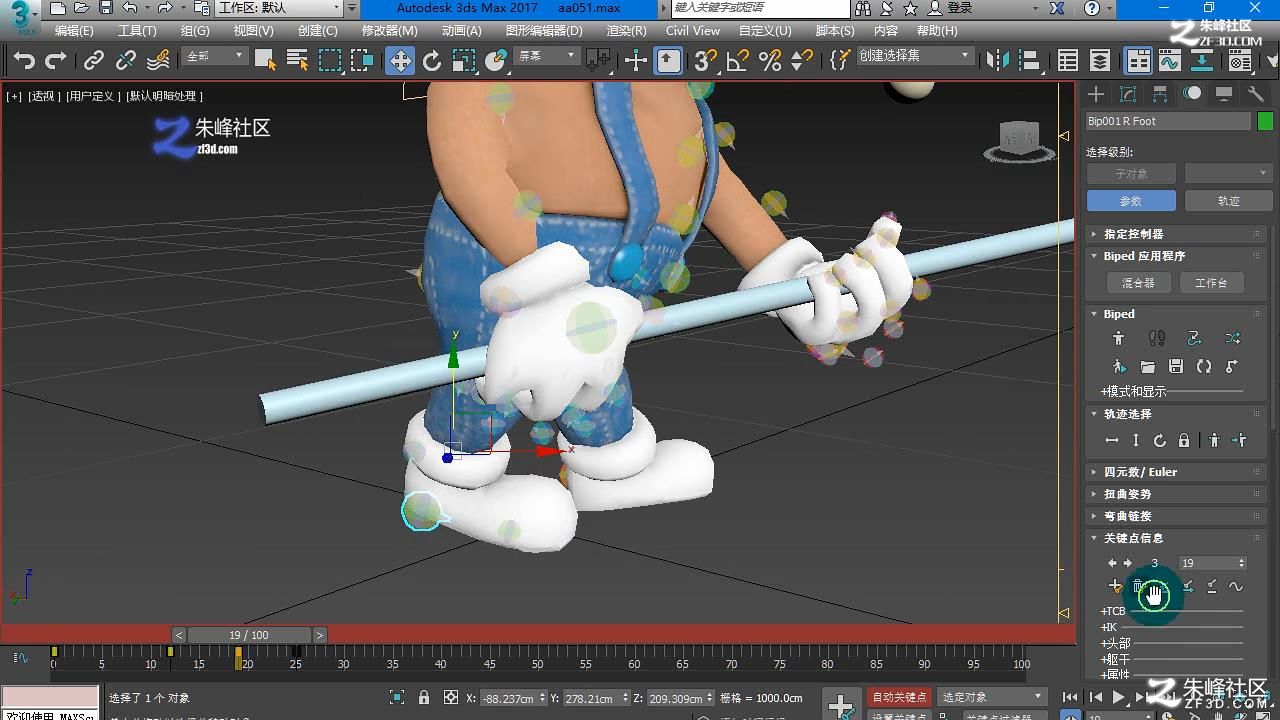The width and height of the screenshot is (1280, 720).
Task: Redo the last undone action
Action: point(56,61)
